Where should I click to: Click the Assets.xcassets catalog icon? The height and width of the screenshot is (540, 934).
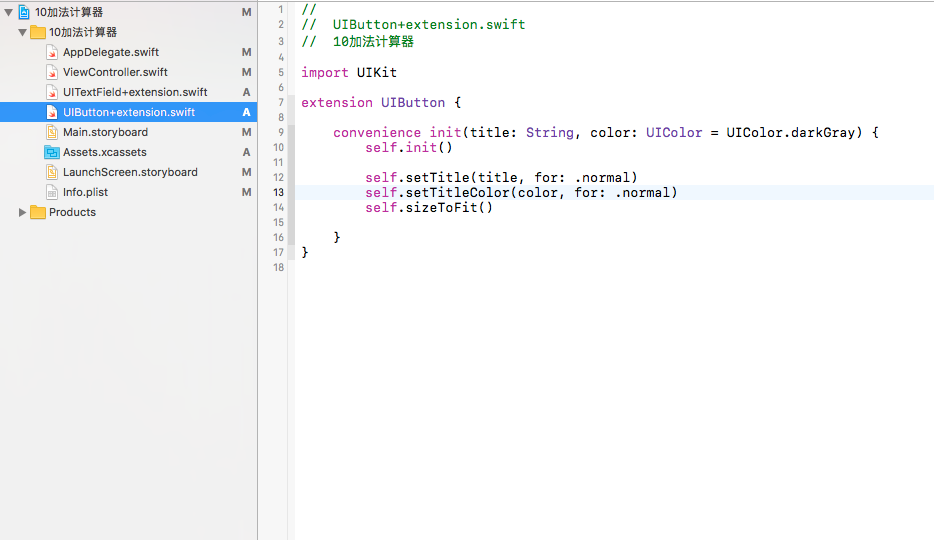(x=52, y=152)
